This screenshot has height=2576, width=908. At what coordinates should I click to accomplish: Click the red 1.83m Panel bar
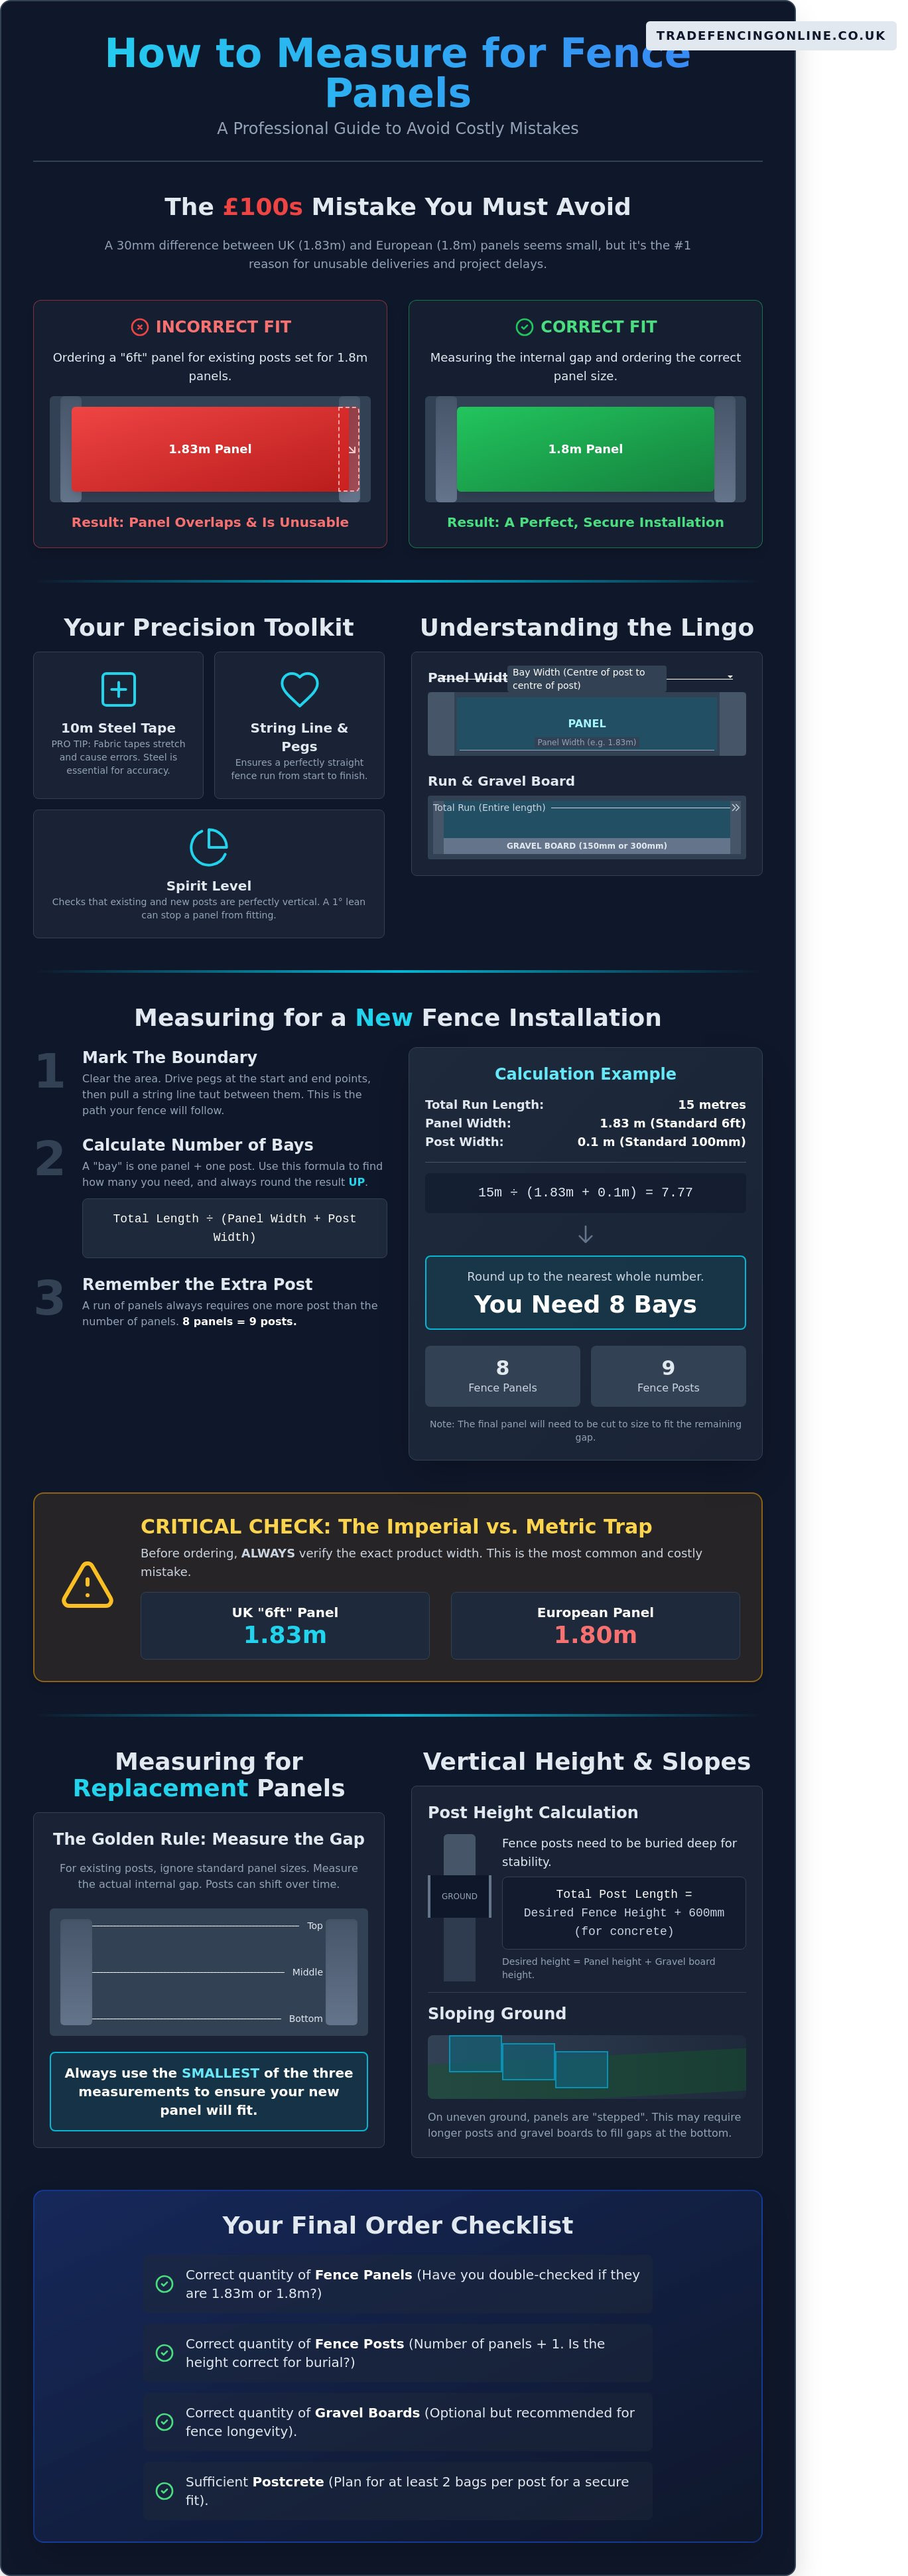coord(210,449)
